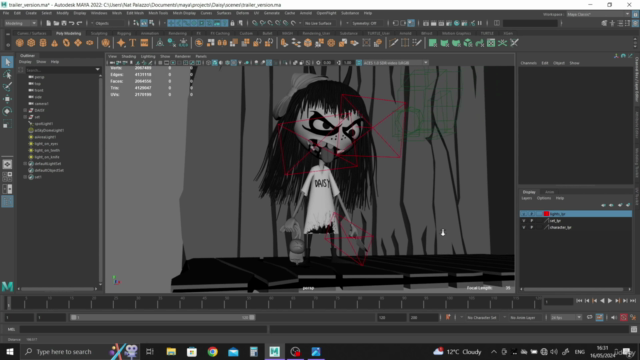640x360 pixels.
Task: Click the Mirror shelf icon
Action: 222,43
